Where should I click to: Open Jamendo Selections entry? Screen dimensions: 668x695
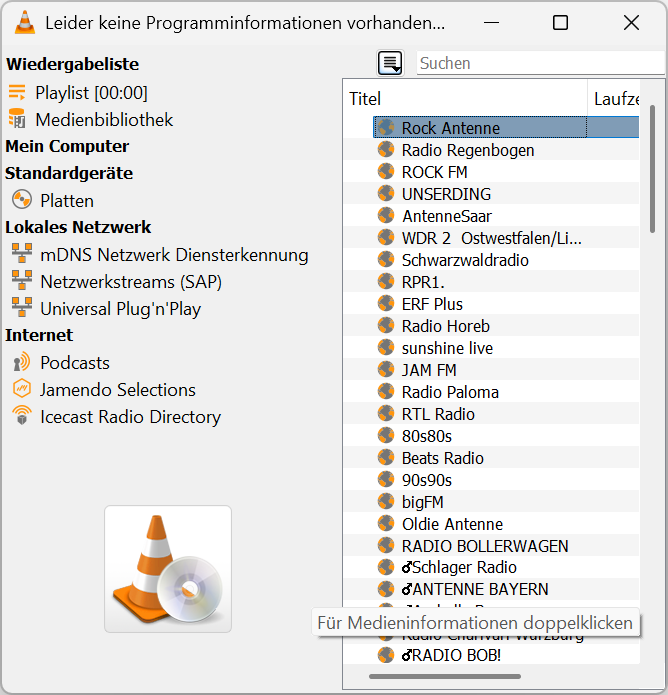(x=118, y=390)
